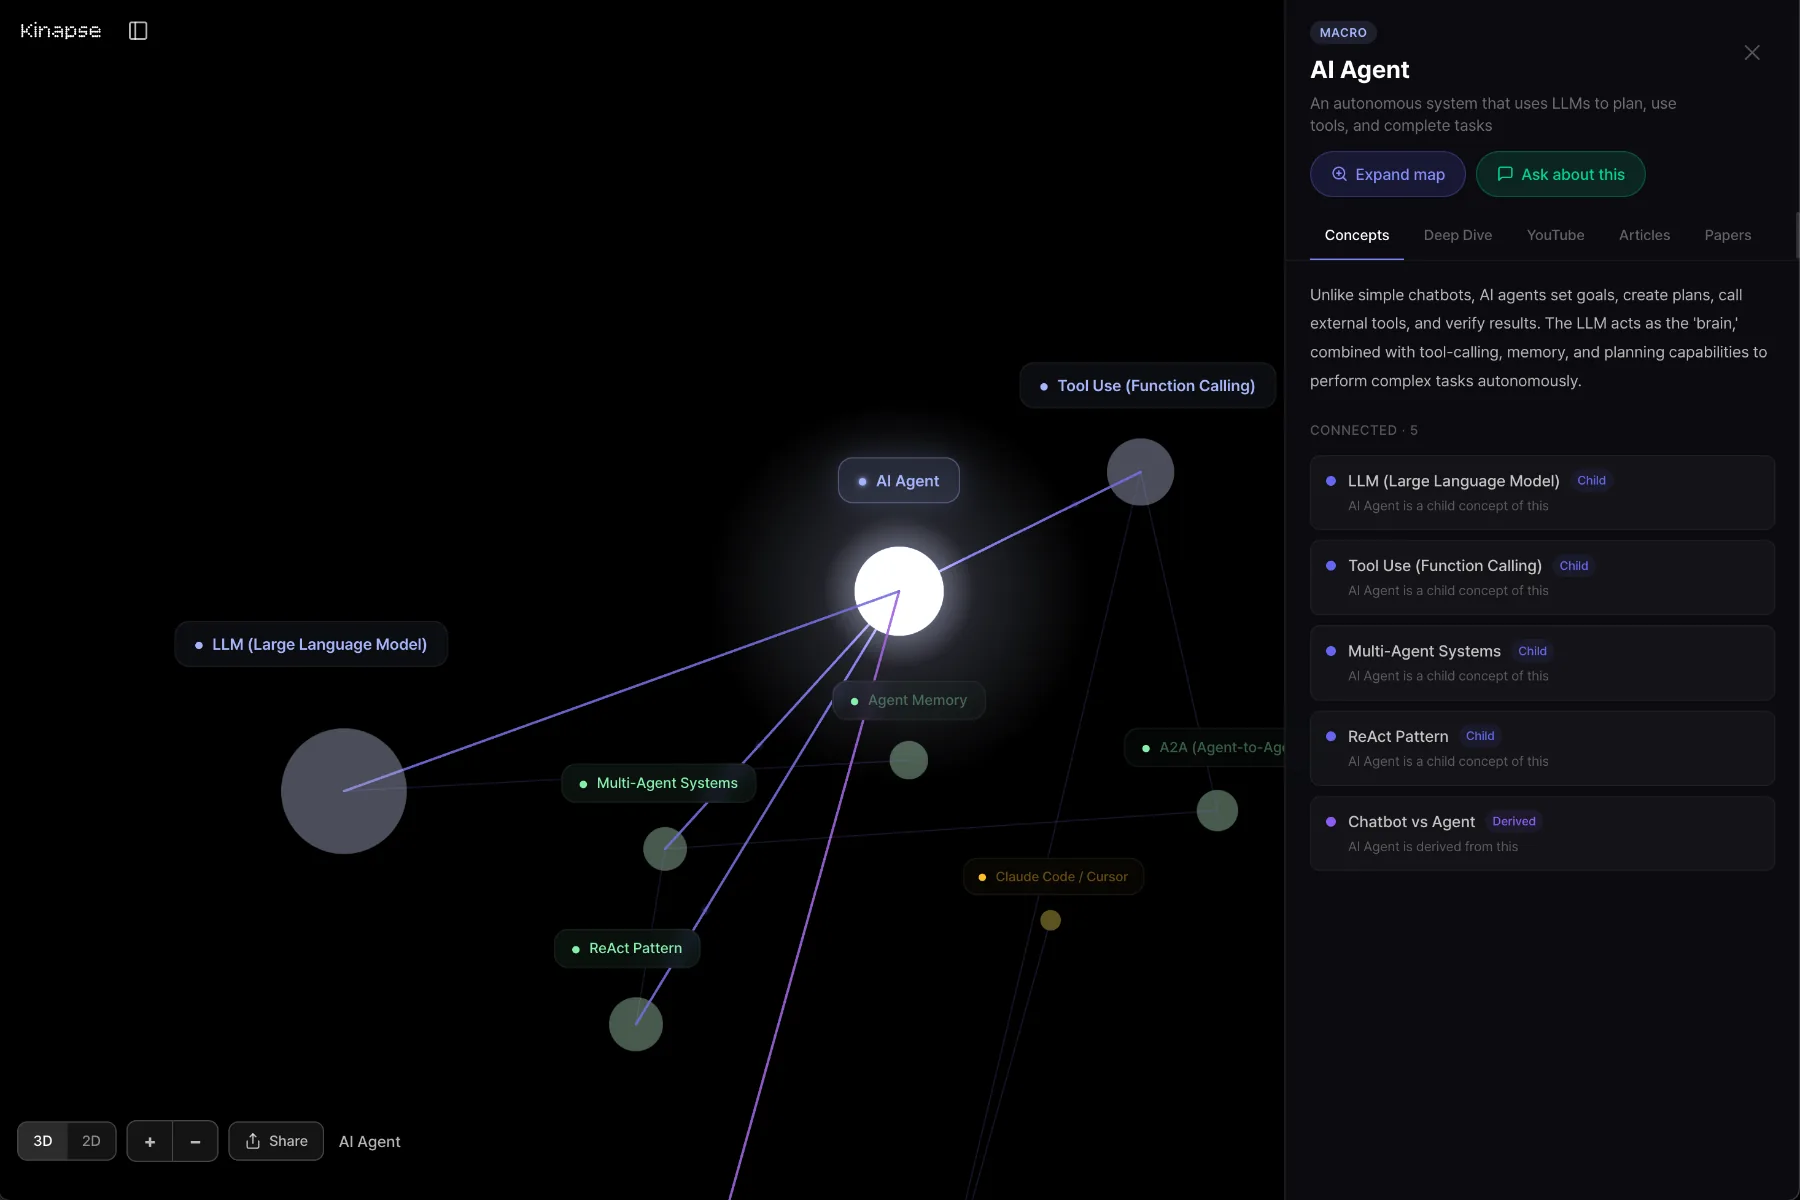Share the current map
This screenshot has width=1800, height=1200.
276,1141
